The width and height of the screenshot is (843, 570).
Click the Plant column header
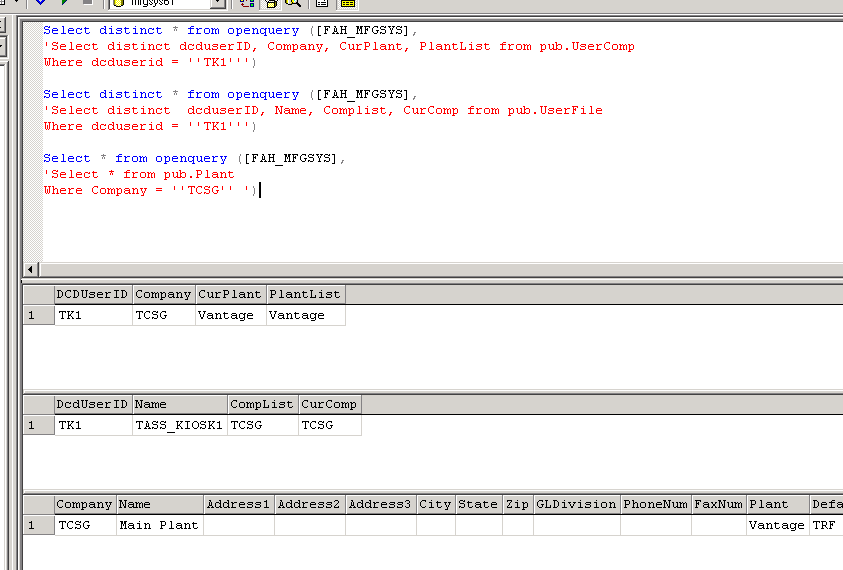(778, 504)
